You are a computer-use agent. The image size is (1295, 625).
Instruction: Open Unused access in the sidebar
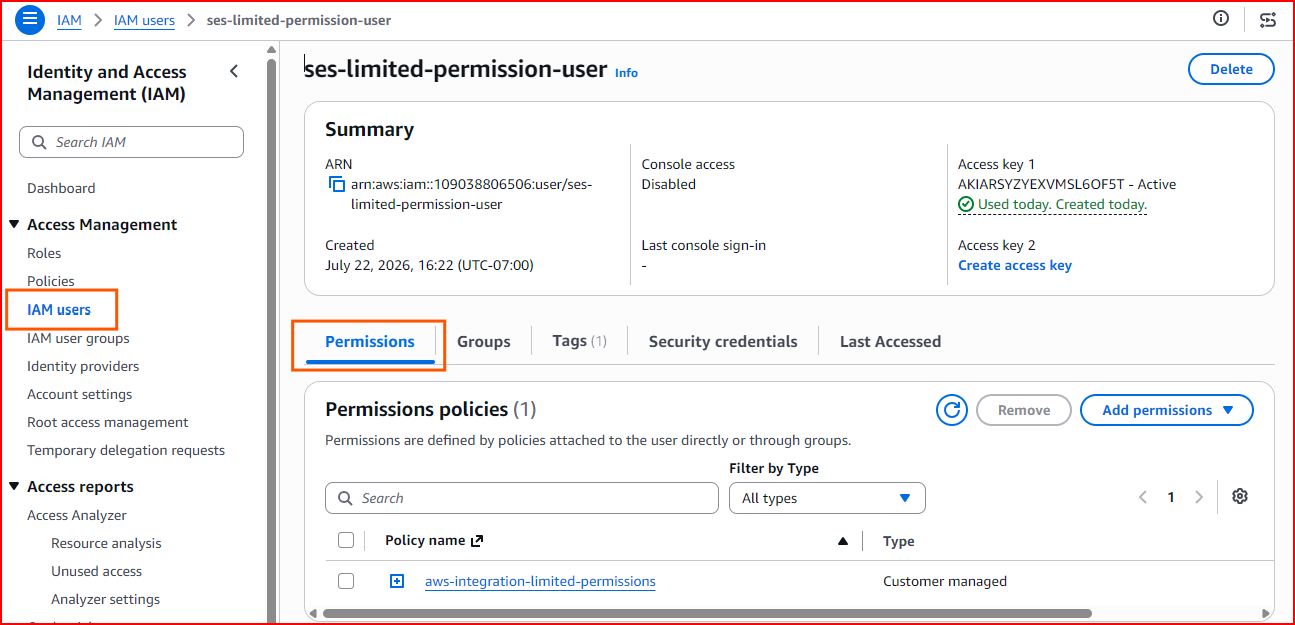(97, 571)
